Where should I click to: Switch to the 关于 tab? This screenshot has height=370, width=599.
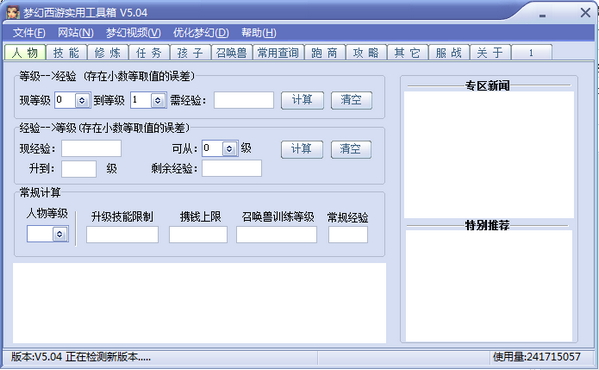click(x=490, y=53)
